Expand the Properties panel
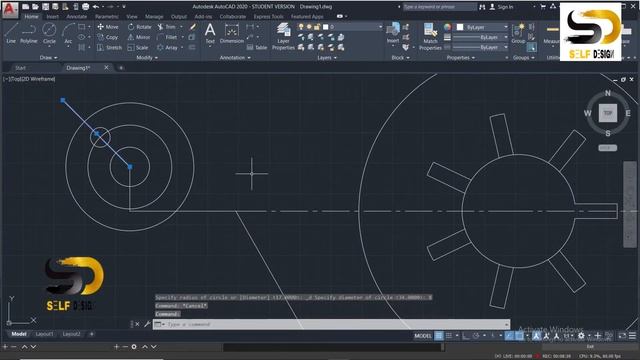This screenshot has width=640, height=360. click(461, 58)
